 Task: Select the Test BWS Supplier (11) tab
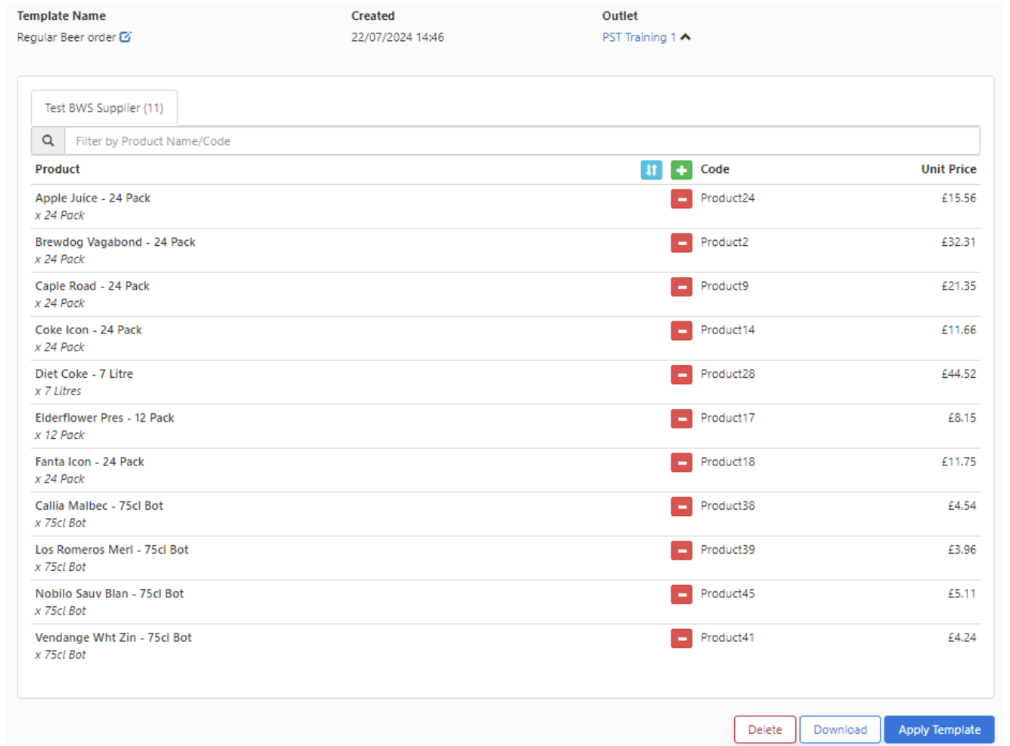coord(104,108)
